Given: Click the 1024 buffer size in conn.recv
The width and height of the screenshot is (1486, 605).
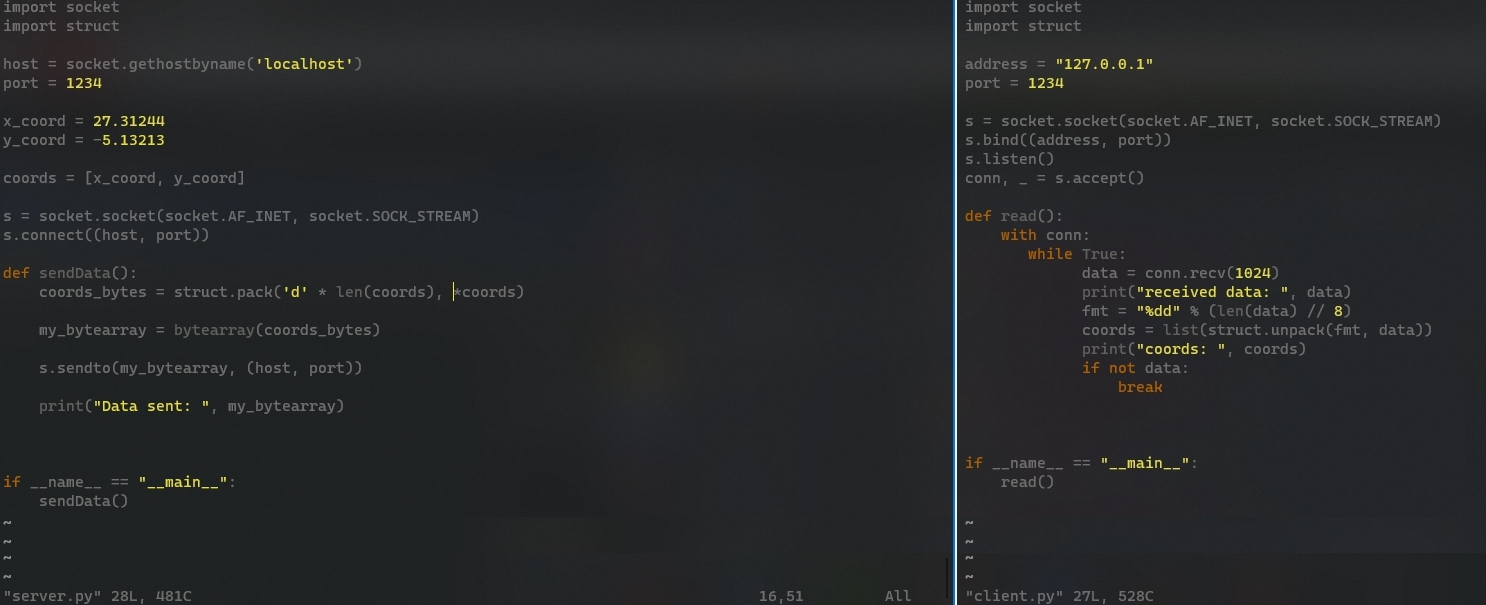Looking at the screenshot, I should (1255, 272).
